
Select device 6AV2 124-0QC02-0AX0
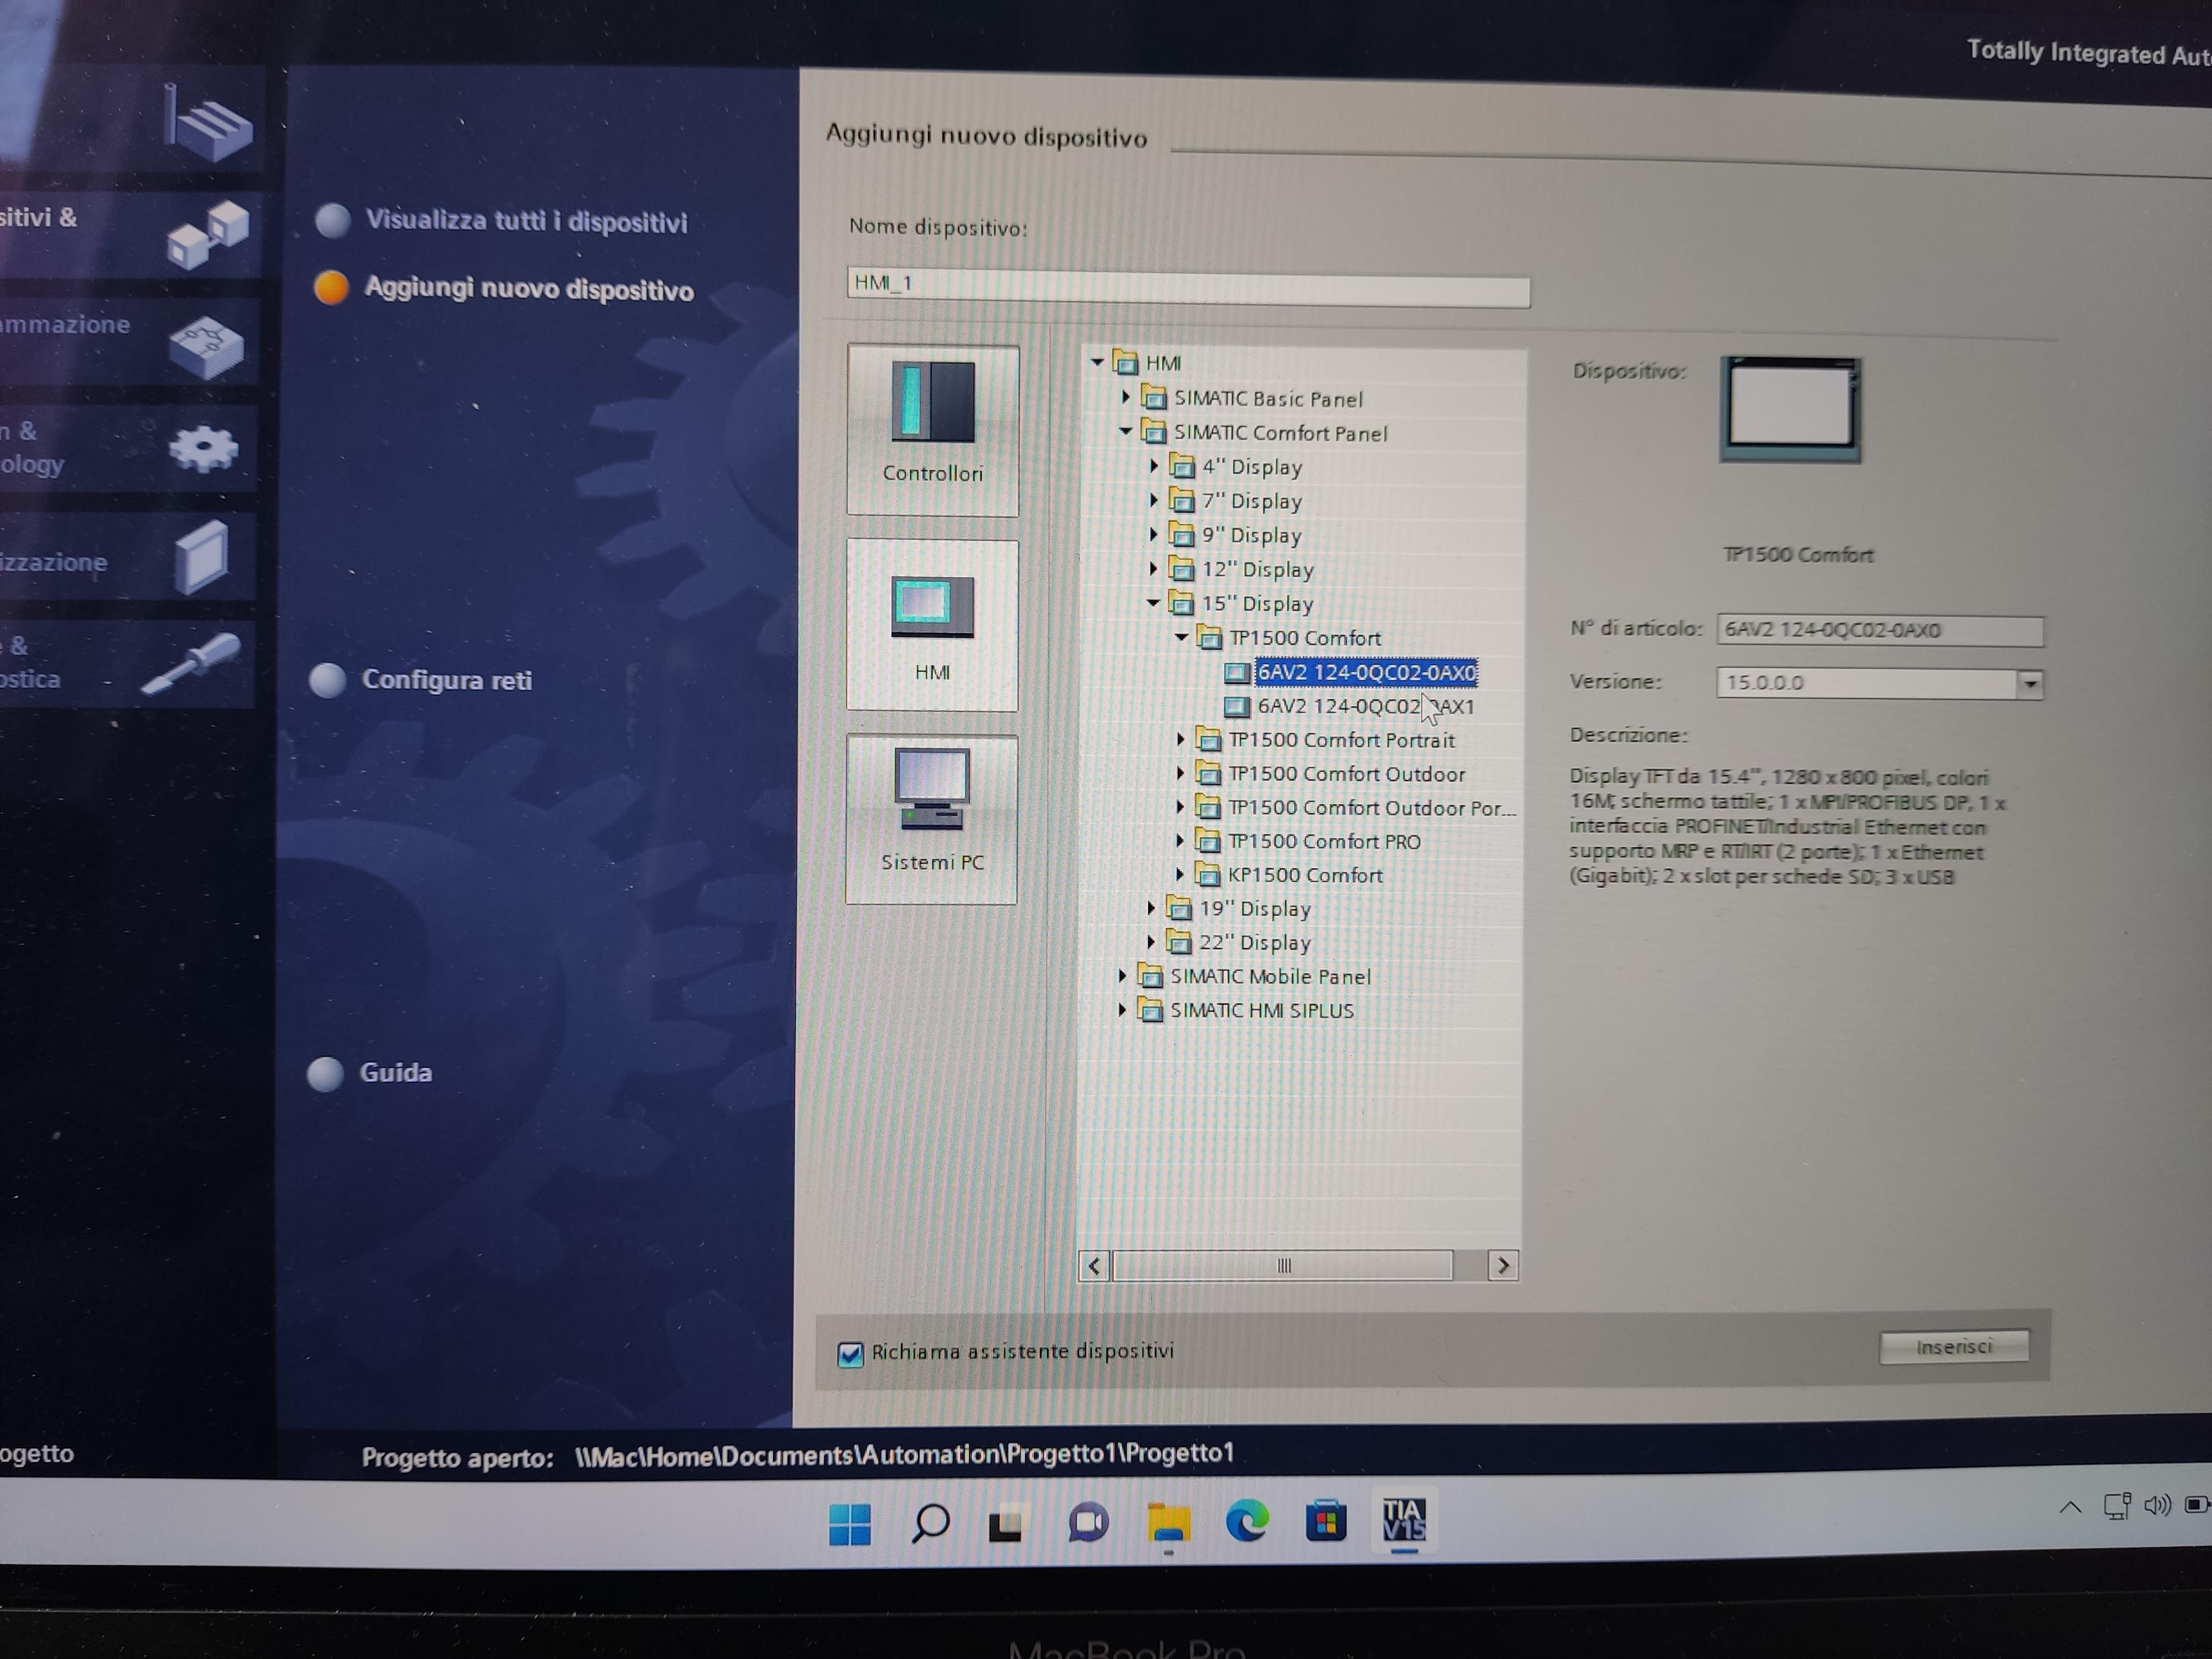pos(1366,672)
